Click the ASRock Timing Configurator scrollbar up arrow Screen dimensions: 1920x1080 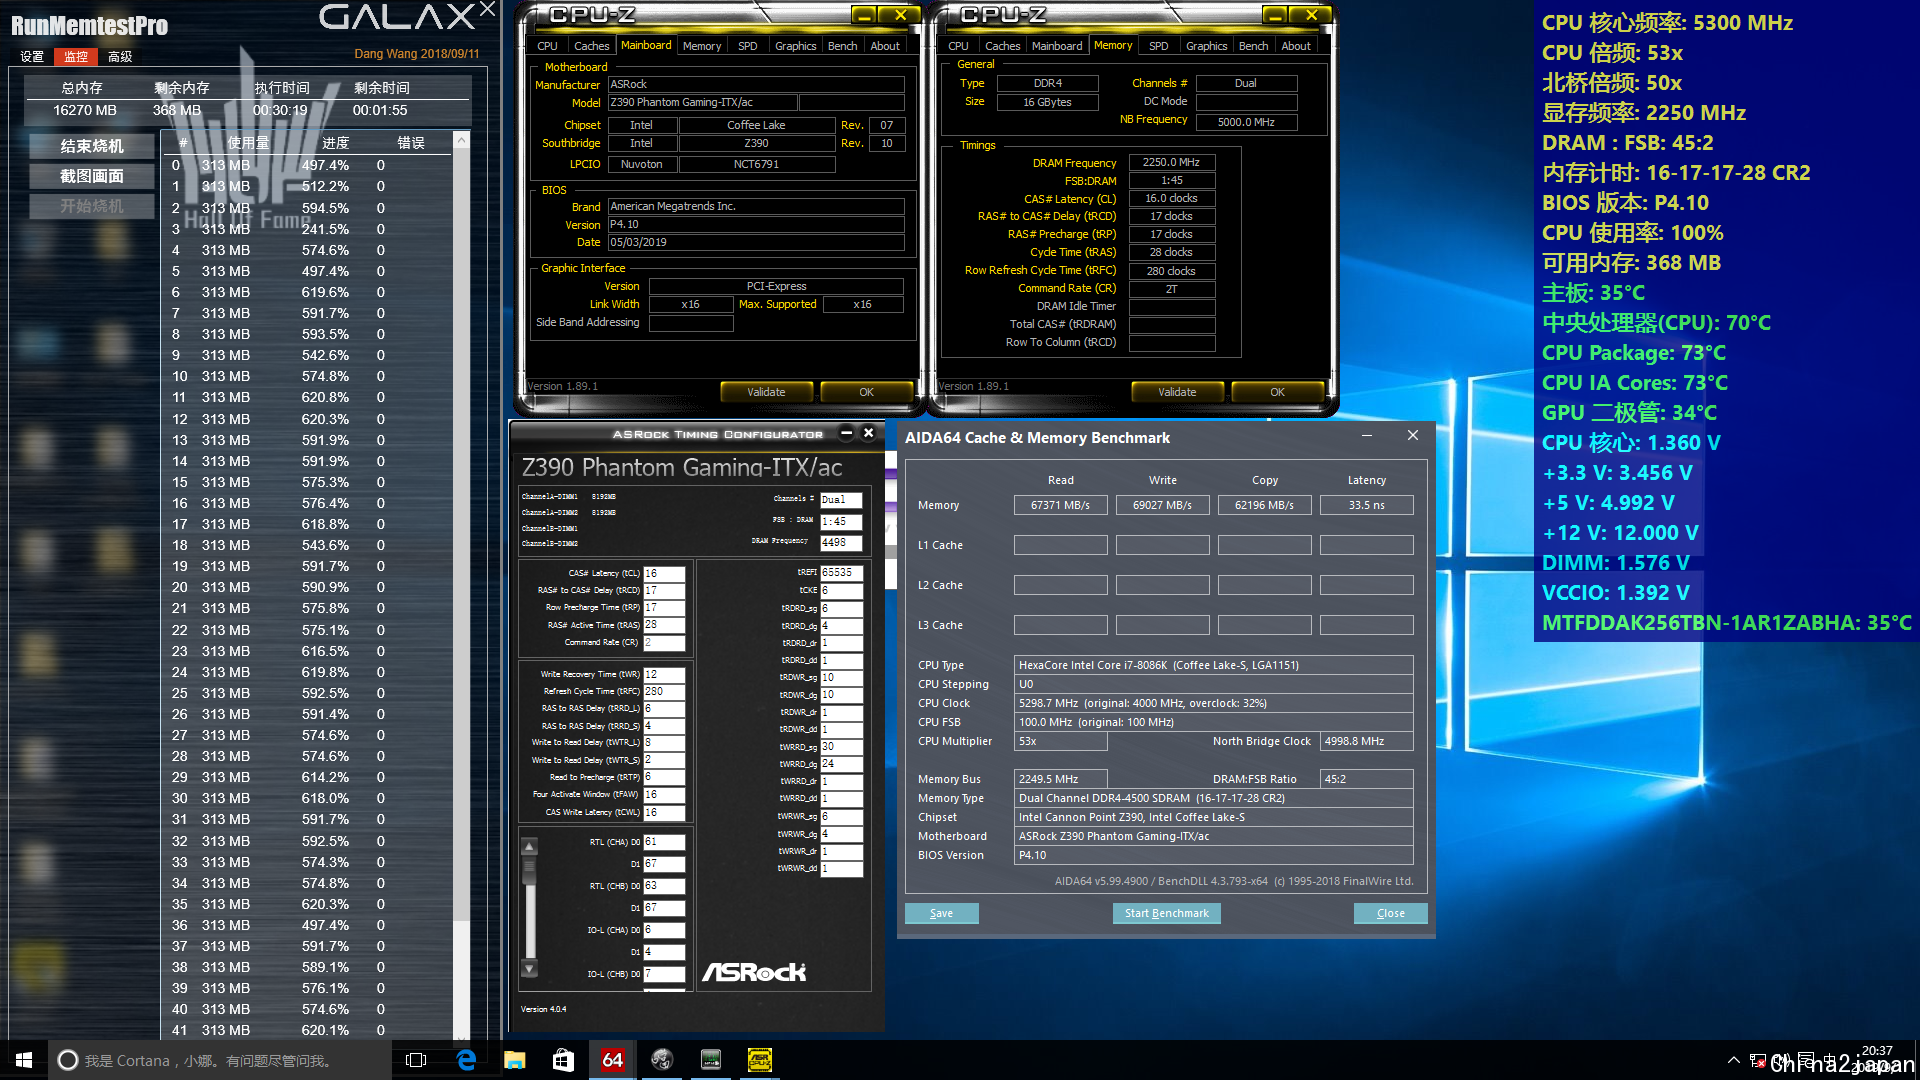pyautogui.click(x=530, y=847)
